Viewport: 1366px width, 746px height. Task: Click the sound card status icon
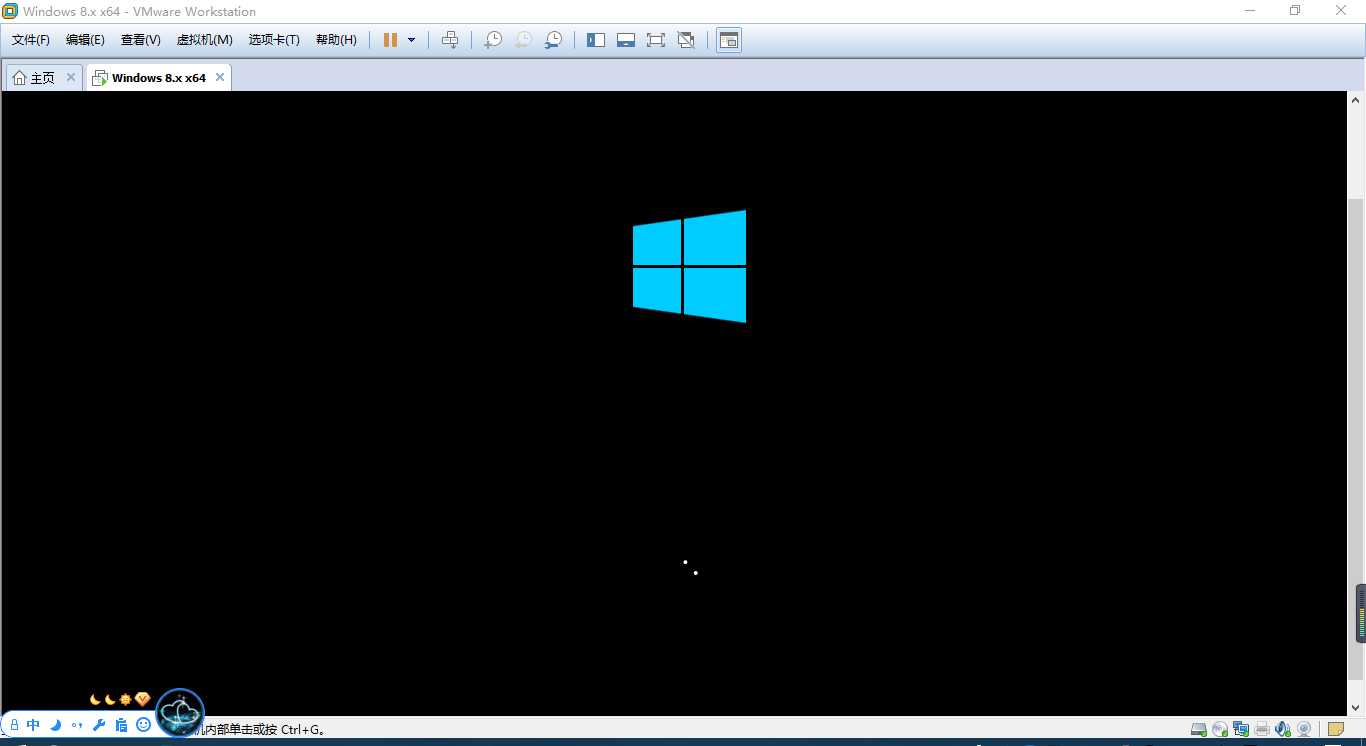(x=1283, y=729)
